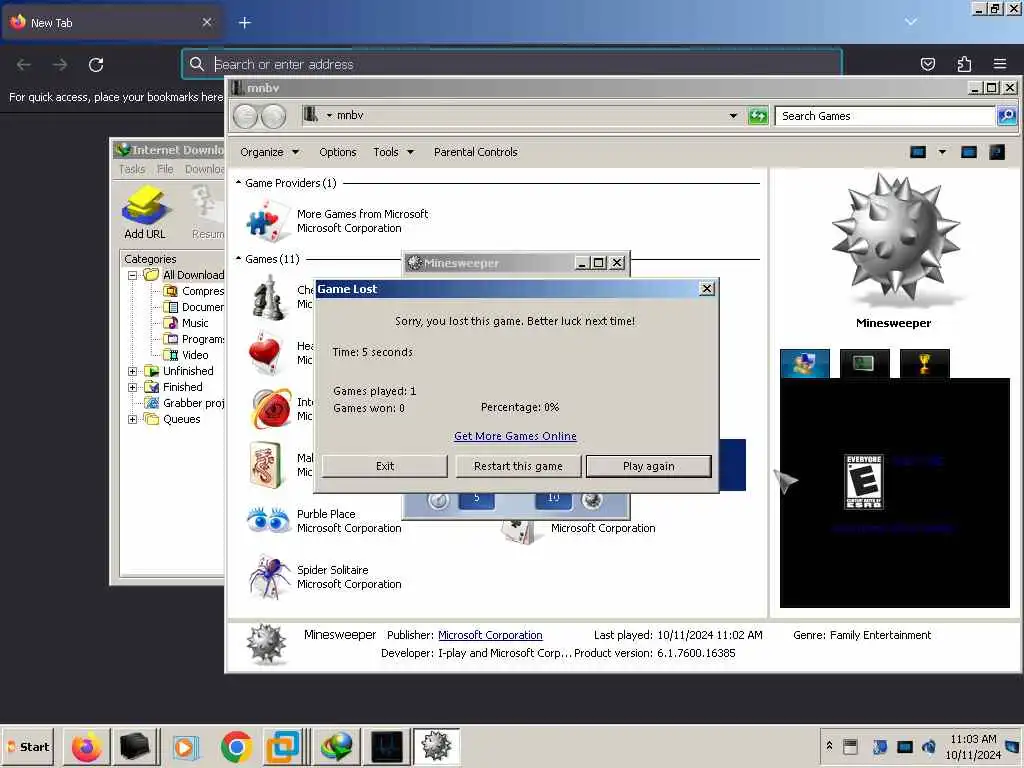Select the Hearts game icon
This screenshot has width=1024, height=768.
266,353
